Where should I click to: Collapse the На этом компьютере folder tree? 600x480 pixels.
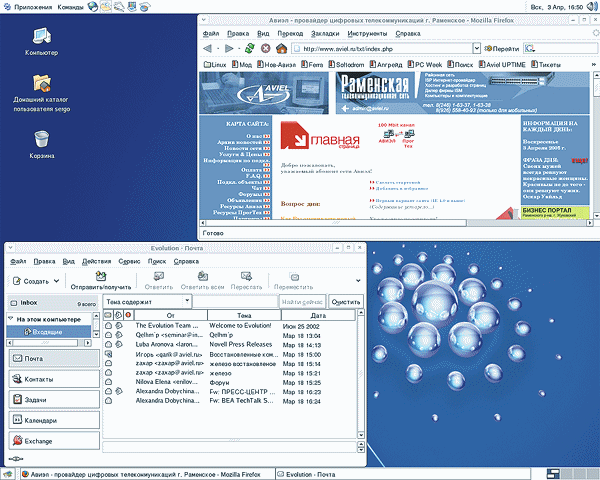(11, 318)
